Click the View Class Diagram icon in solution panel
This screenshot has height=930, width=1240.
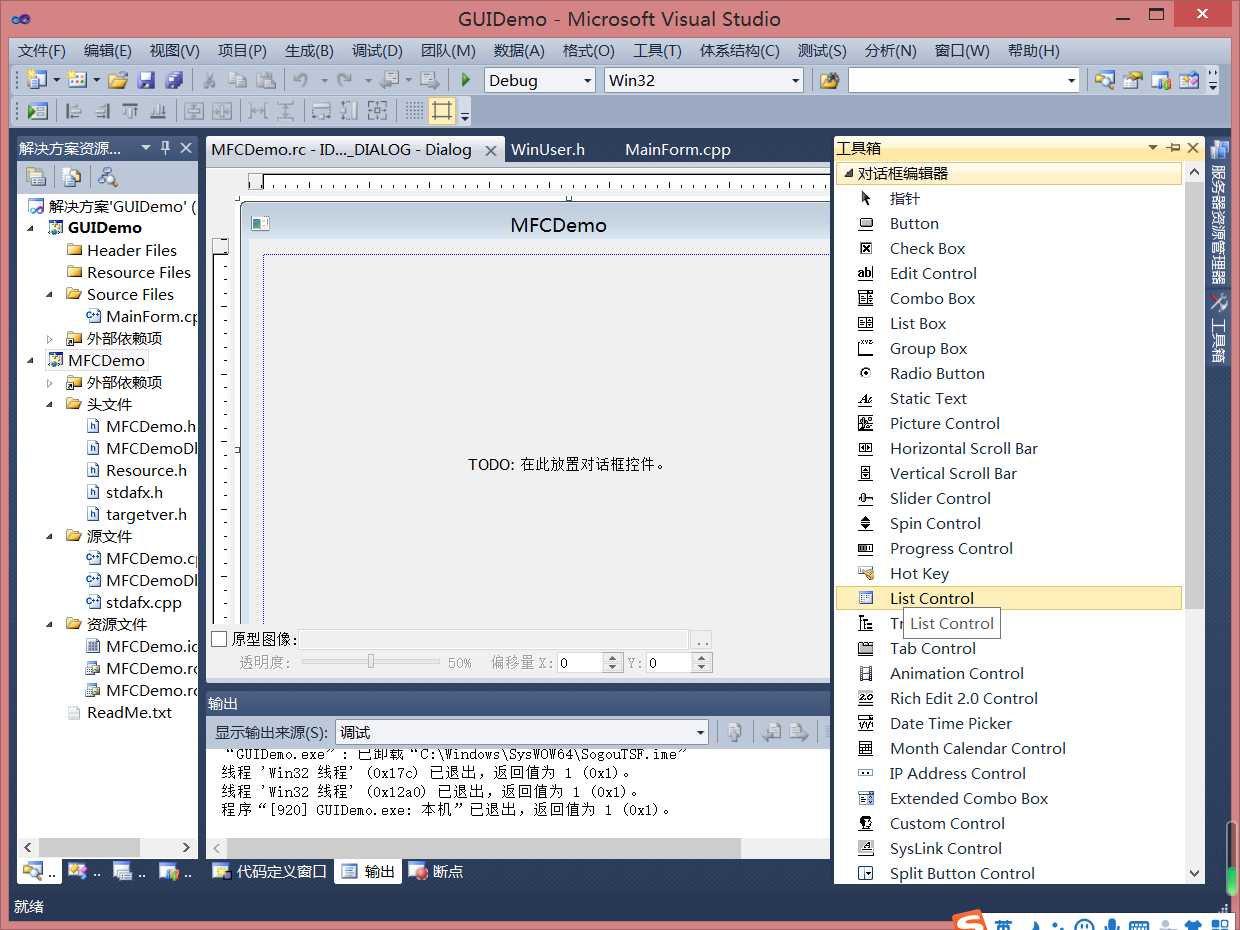pyautogui.click(x=108, y=177)
